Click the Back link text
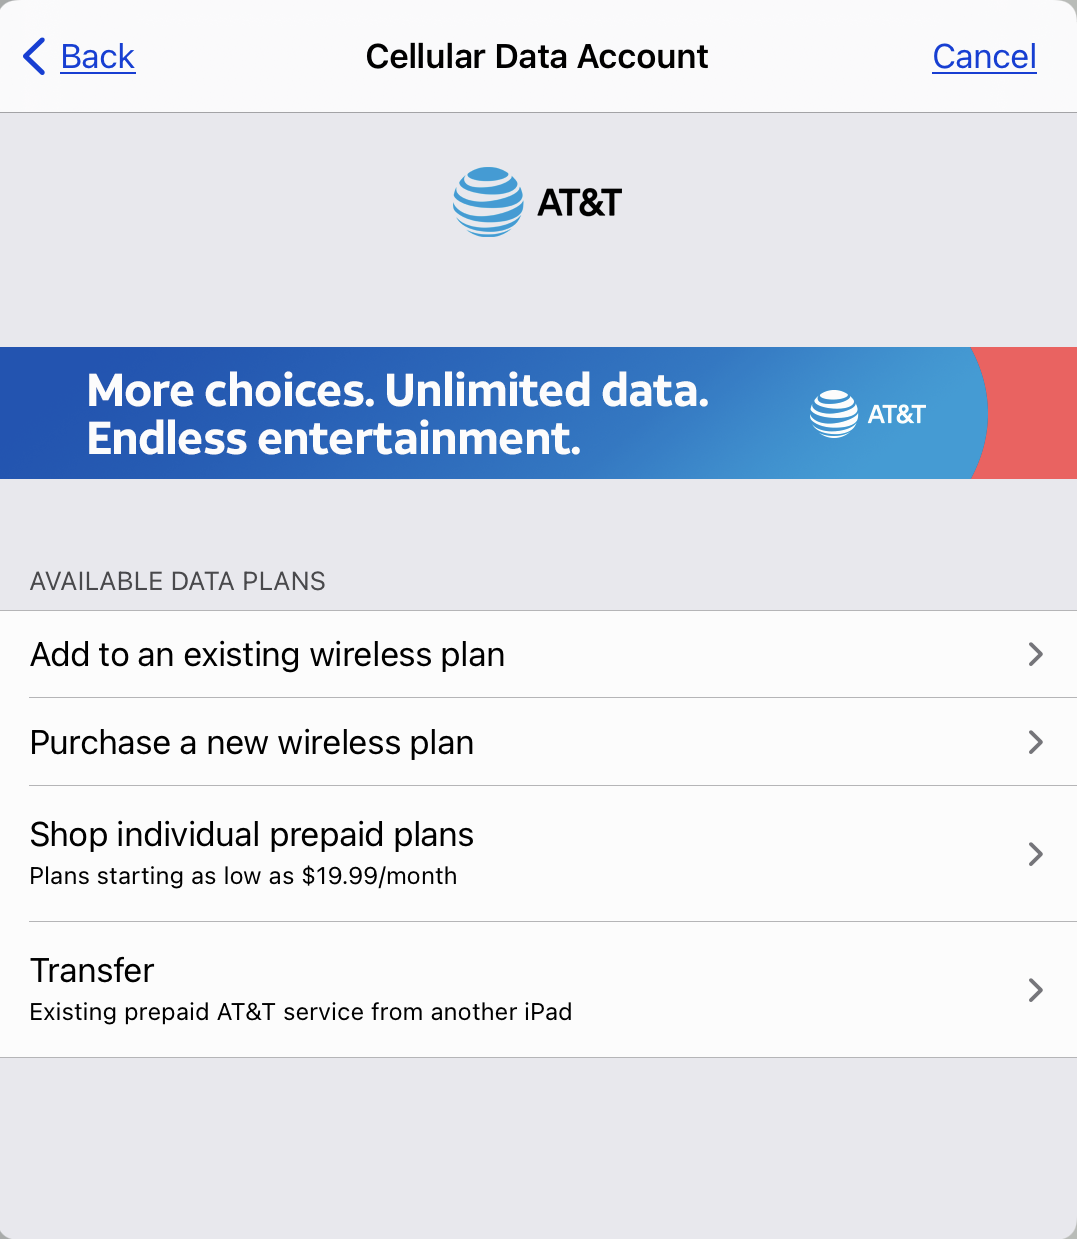1077x1239 pixels. (x=98, y=57)
